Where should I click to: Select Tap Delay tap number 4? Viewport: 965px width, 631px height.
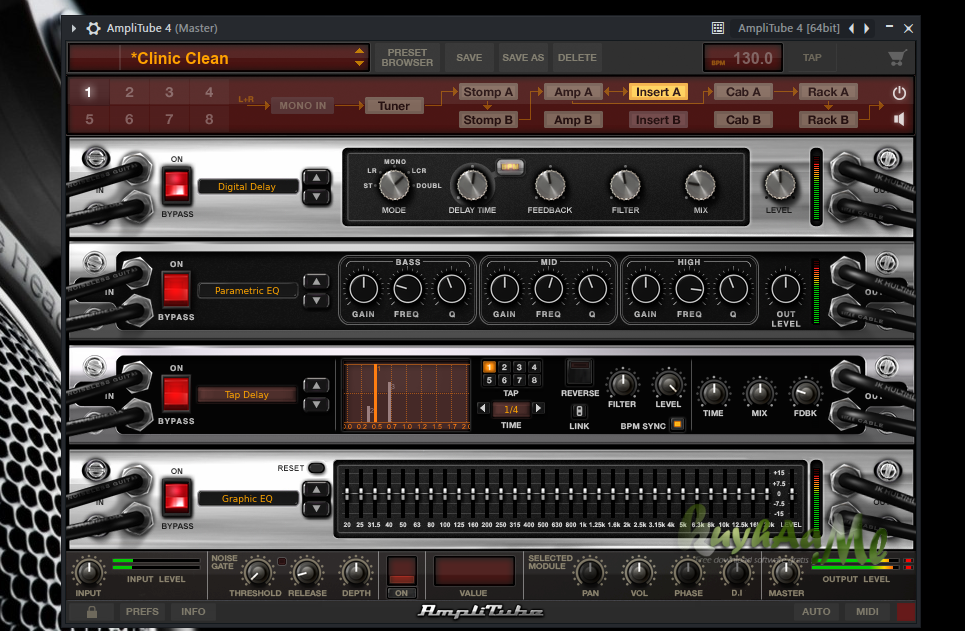534,367
